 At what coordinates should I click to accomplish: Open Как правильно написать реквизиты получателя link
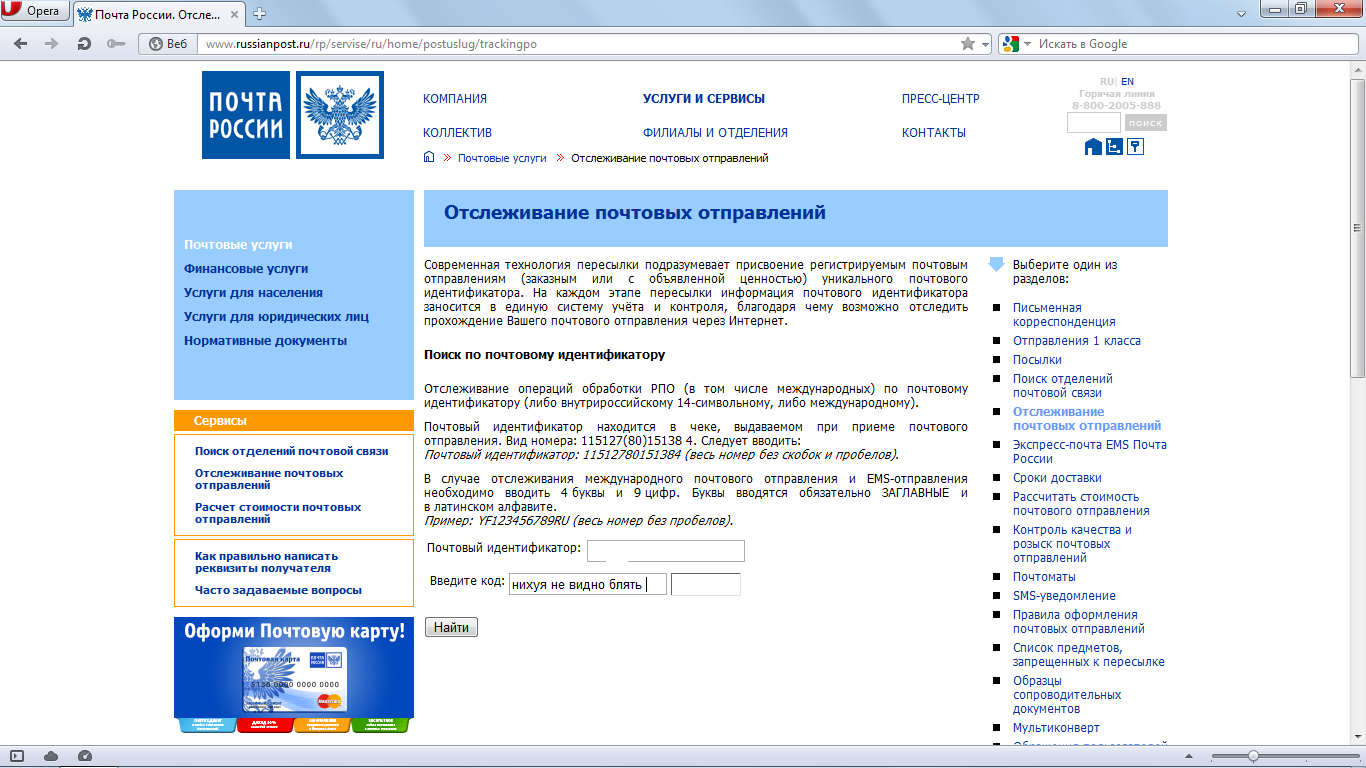pyautogui.click(x=266, y=562)
